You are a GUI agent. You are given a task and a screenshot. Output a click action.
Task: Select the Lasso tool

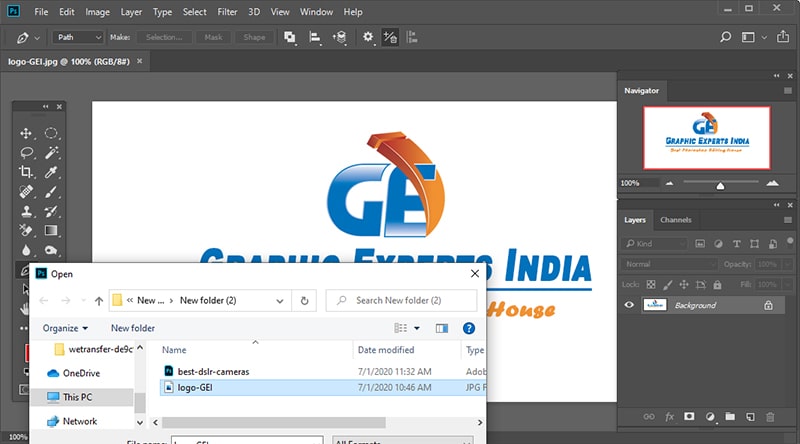click(x=26, y=153)
